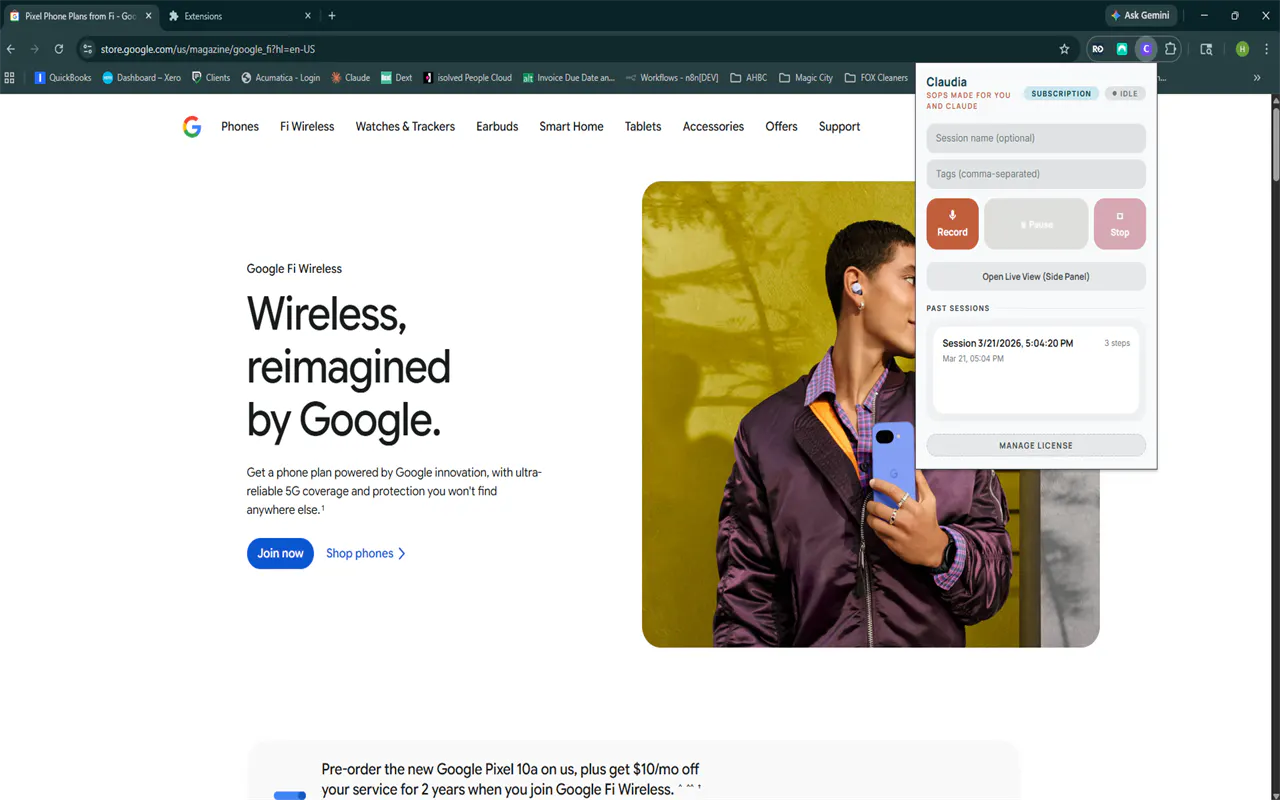Click the address bar URL
The height and width of the screenshot is (800, 1280).
click(208, 49)
